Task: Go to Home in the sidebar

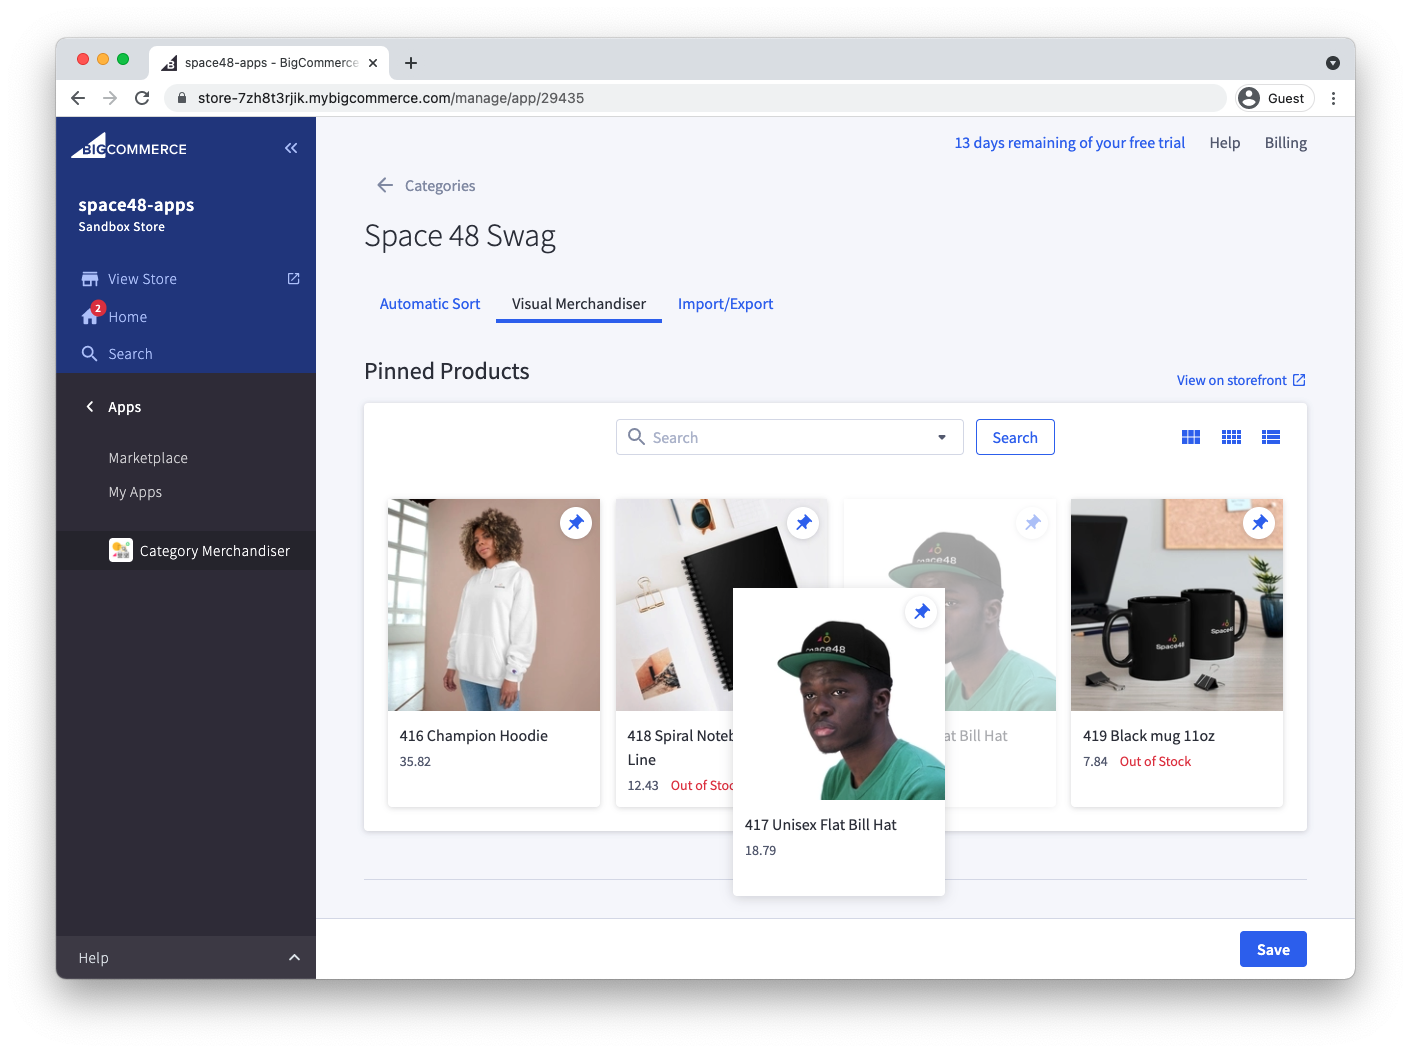Action: pos(128,317)
